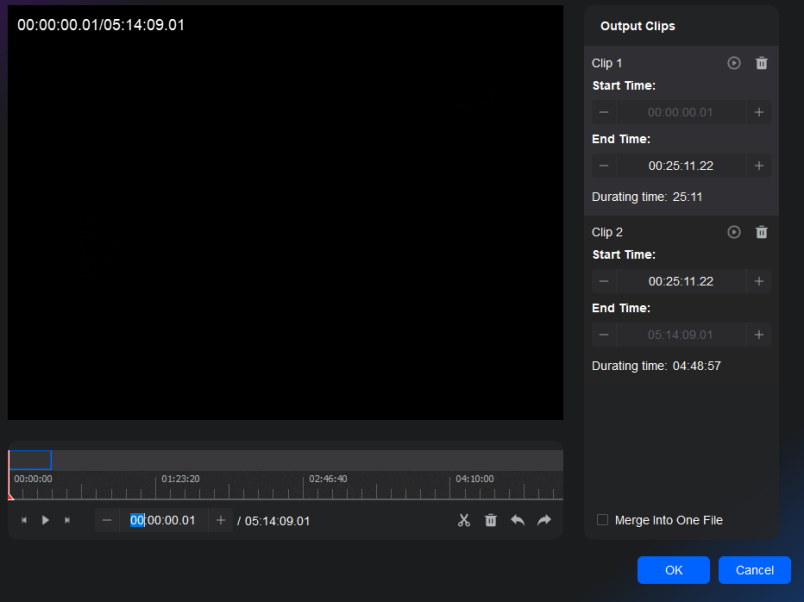Click the scissors split icon
The image size is (804, 602).
coord(464,520)
